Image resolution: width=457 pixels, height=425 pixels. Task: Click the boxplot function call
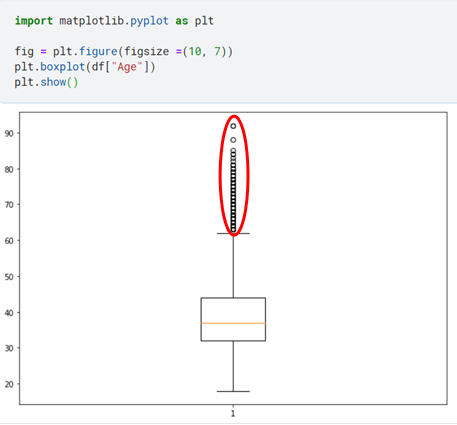62,67
